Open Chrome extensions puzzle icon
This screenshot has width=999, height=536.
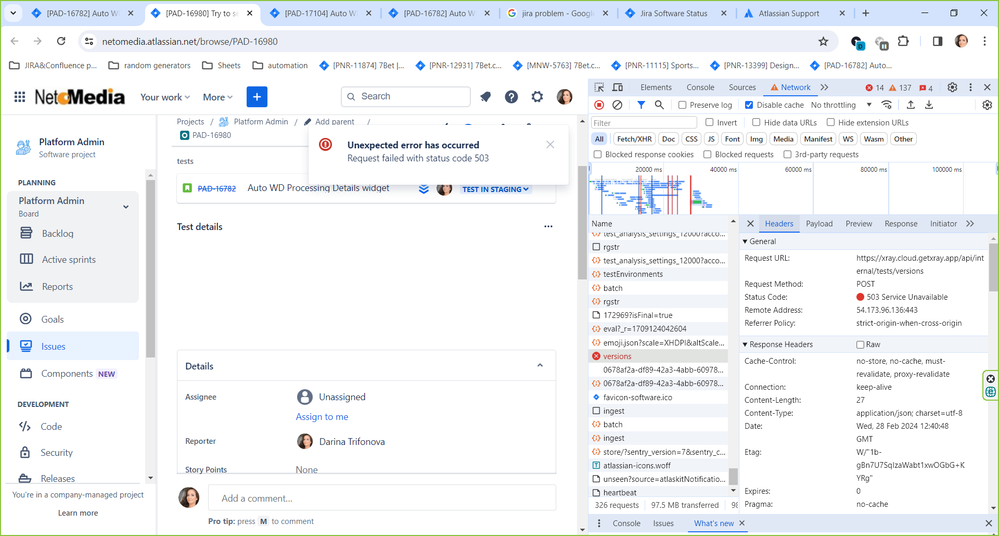pyautogui.click(x=903, y=41)
